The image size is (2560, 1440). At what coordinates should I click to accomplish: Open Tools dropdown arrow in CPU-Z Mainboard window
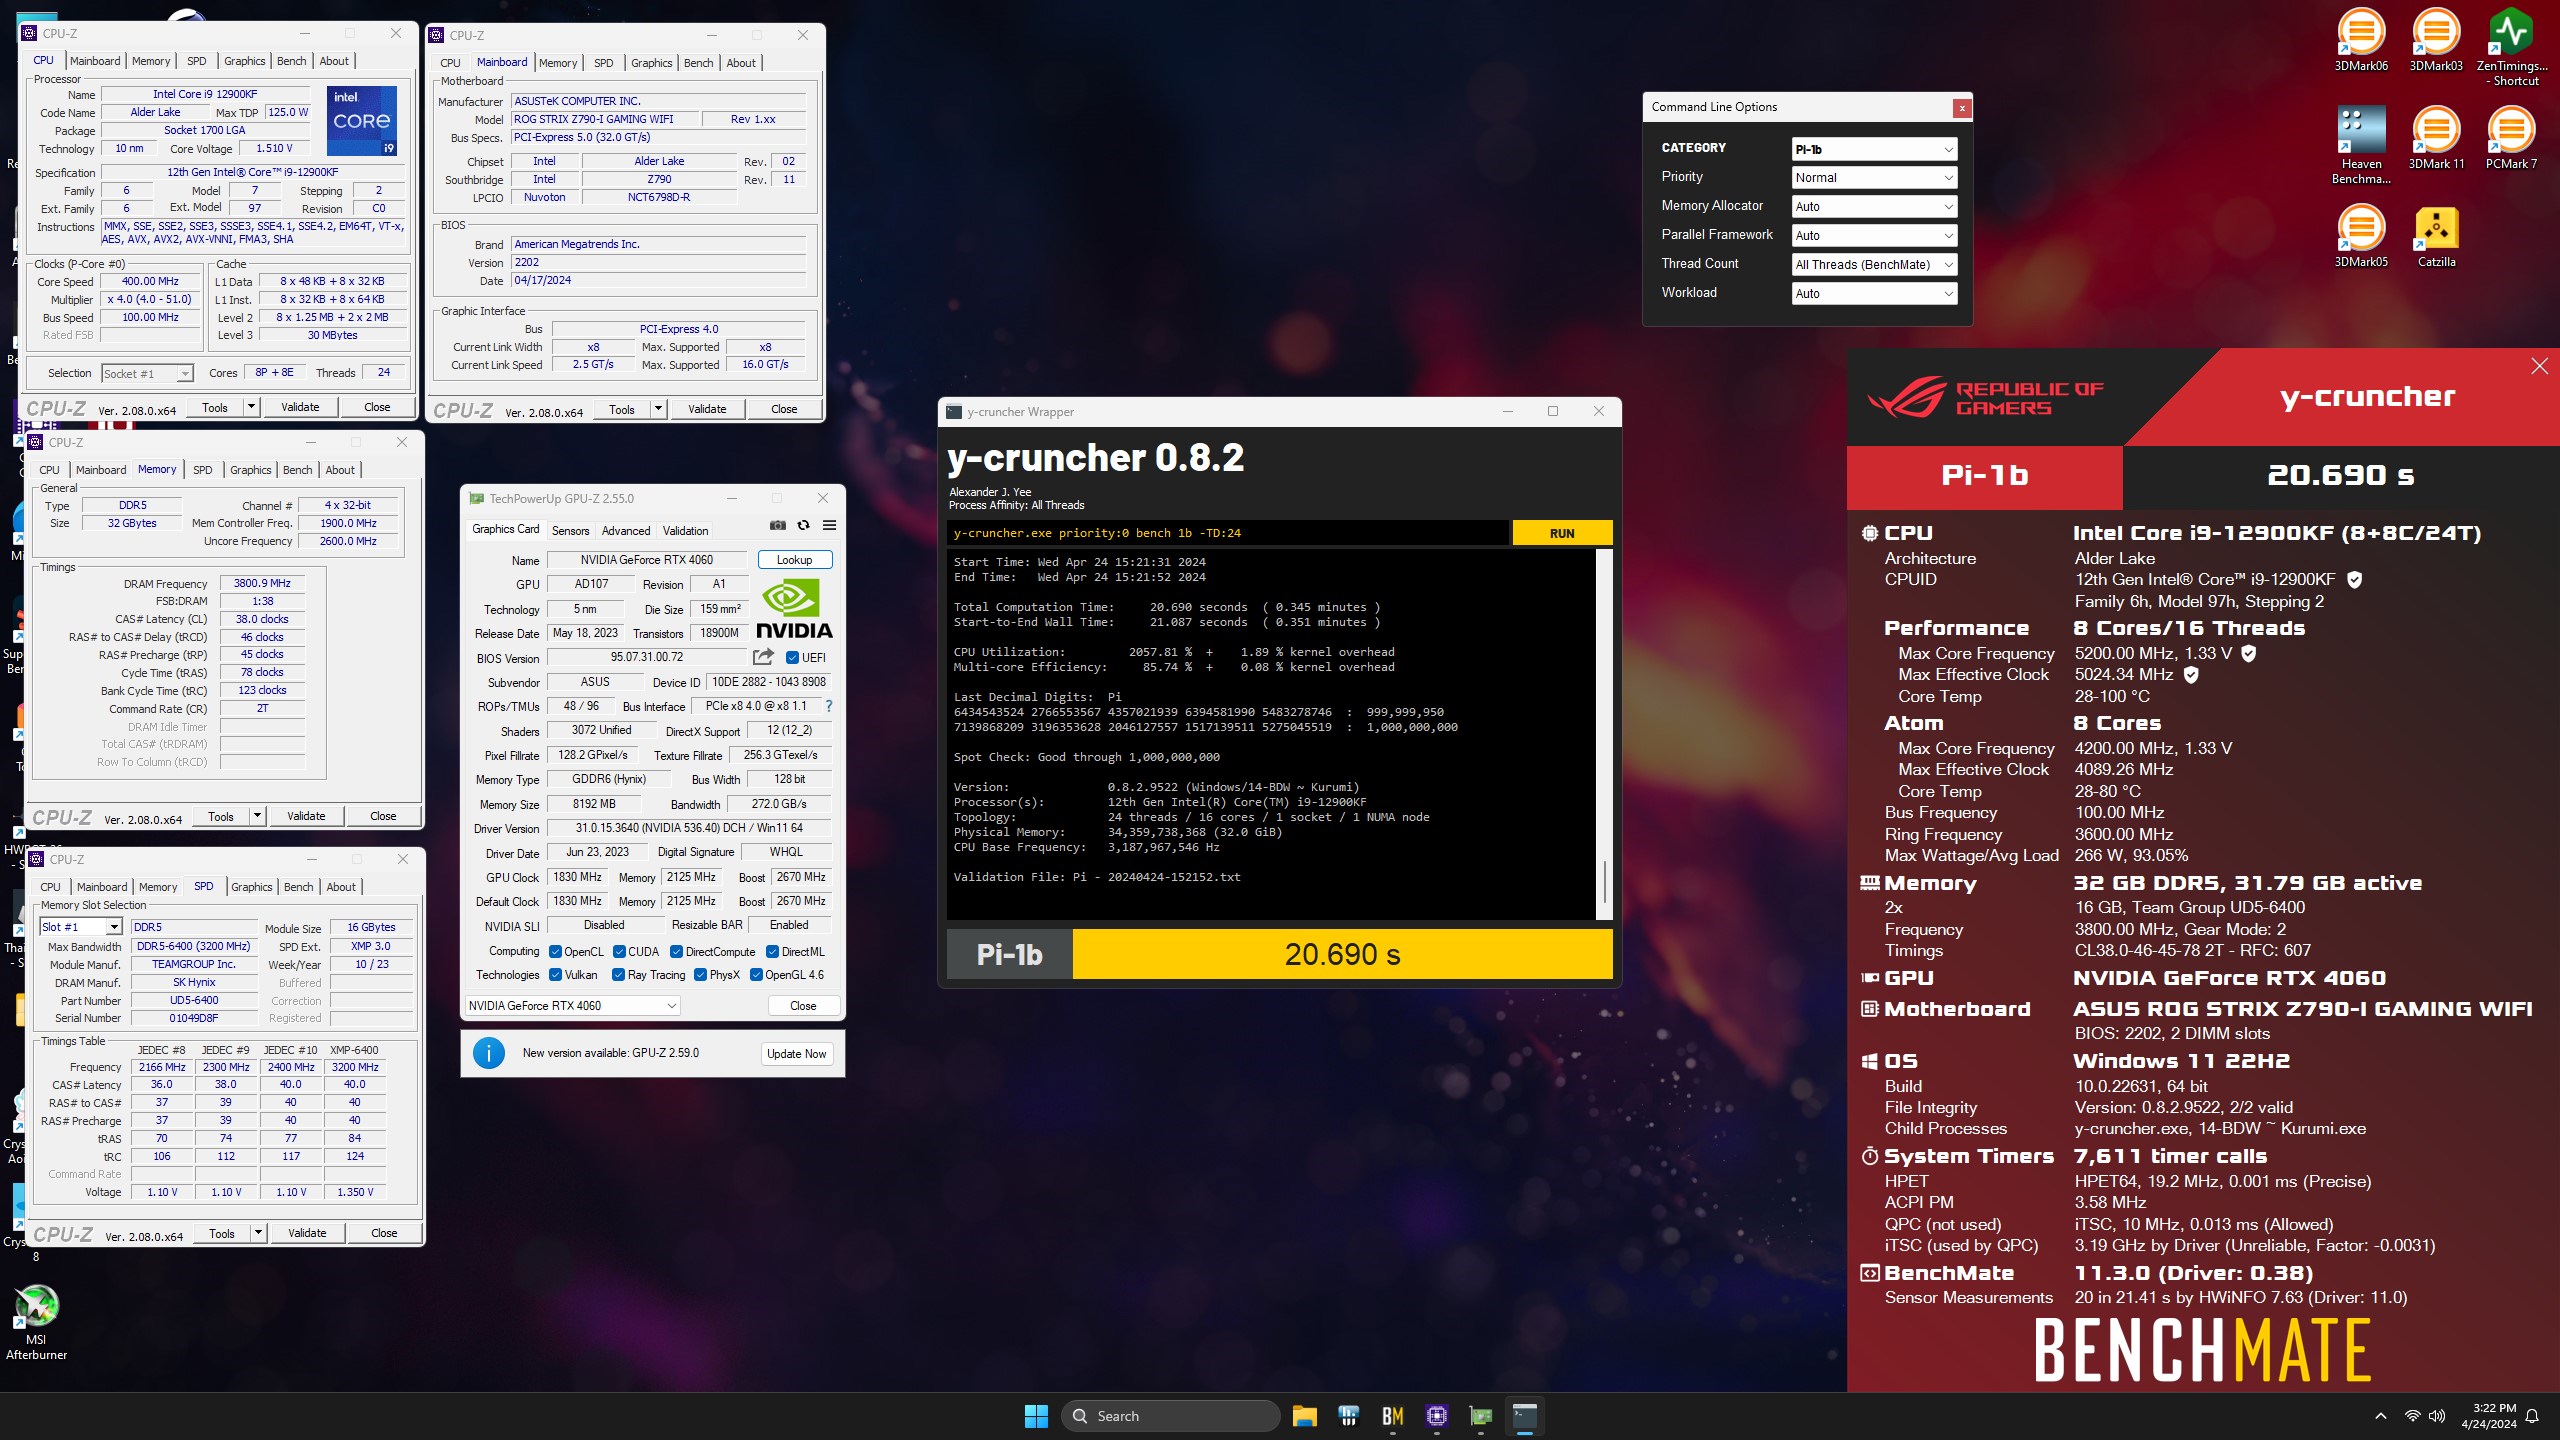[658, 409]
